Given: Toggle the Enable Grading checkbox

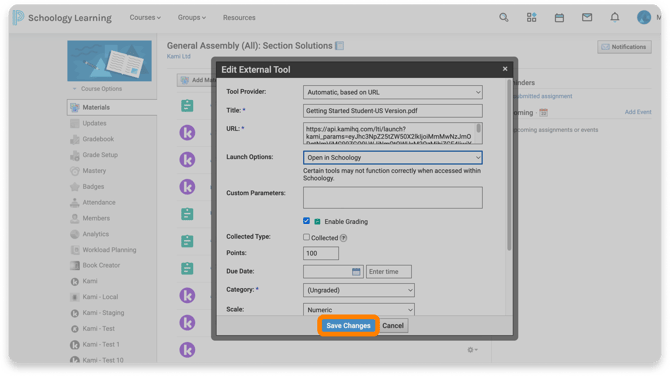Looking at the screenshot, I should point(306,221).
